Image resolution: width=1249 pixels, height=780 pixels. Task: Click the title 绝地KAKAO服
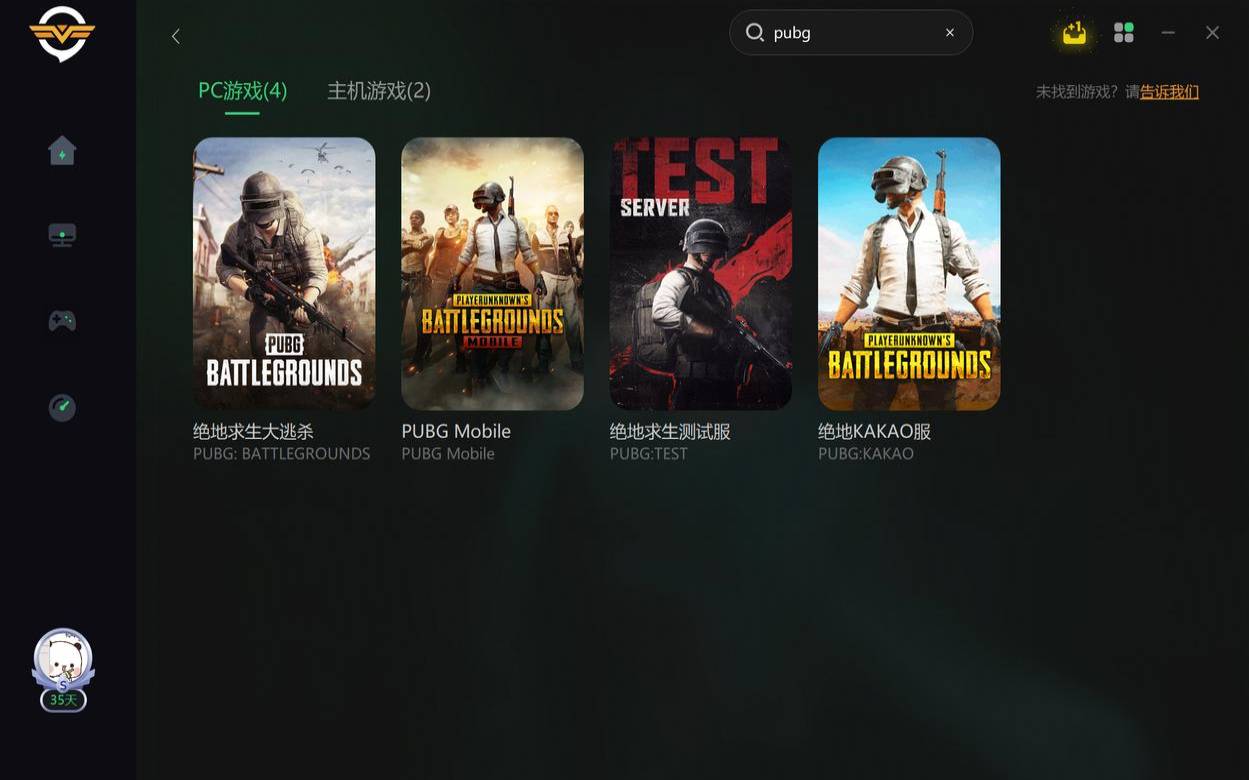click(874, 431)
